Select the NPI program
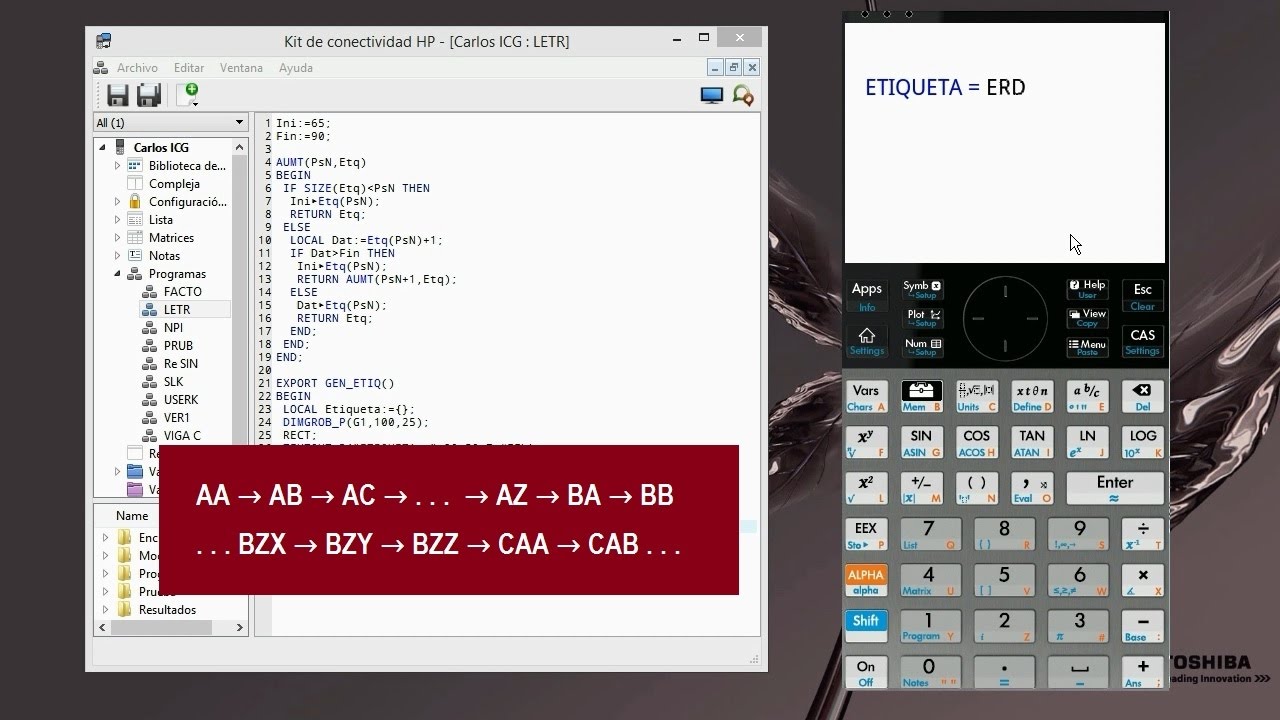 [173, 328]
